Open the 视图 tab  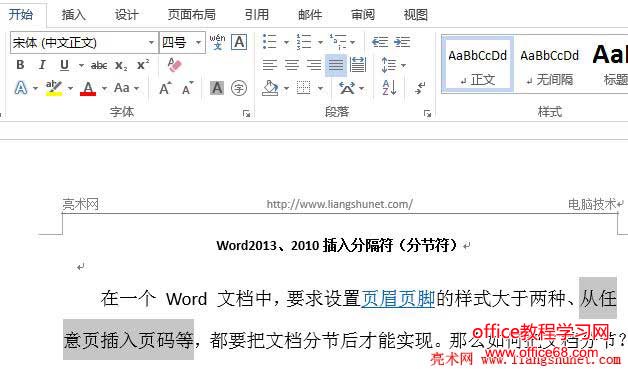(x=416, y=15)
